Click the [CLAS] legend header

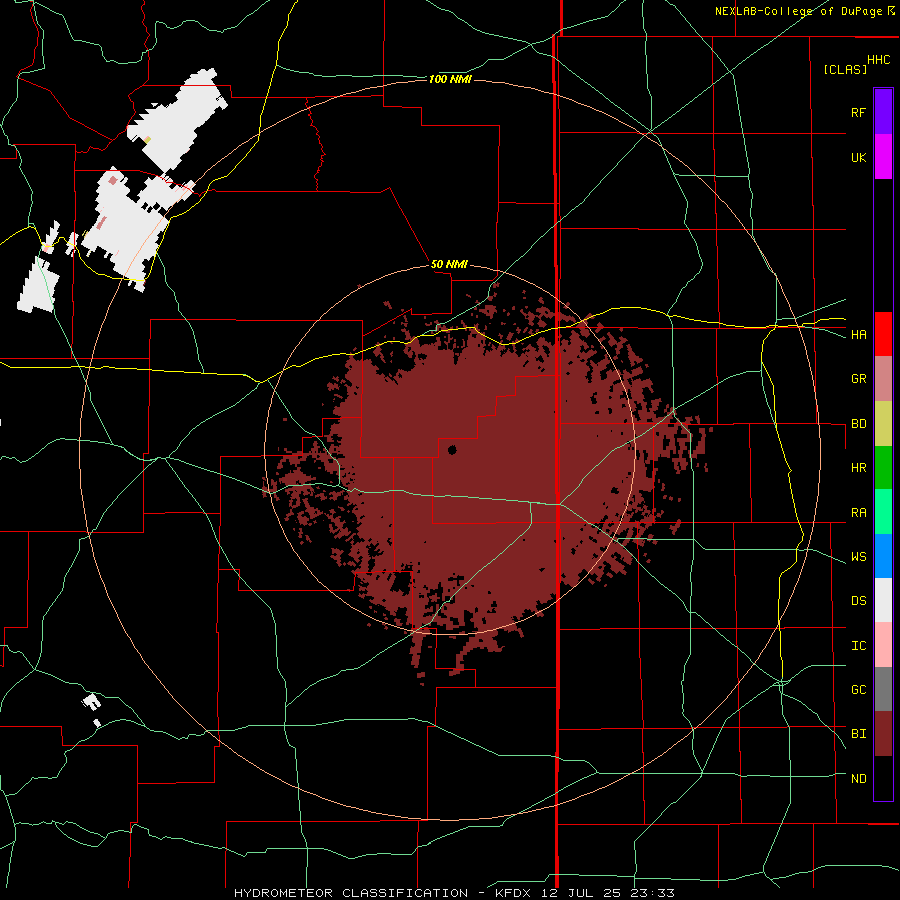845,69
